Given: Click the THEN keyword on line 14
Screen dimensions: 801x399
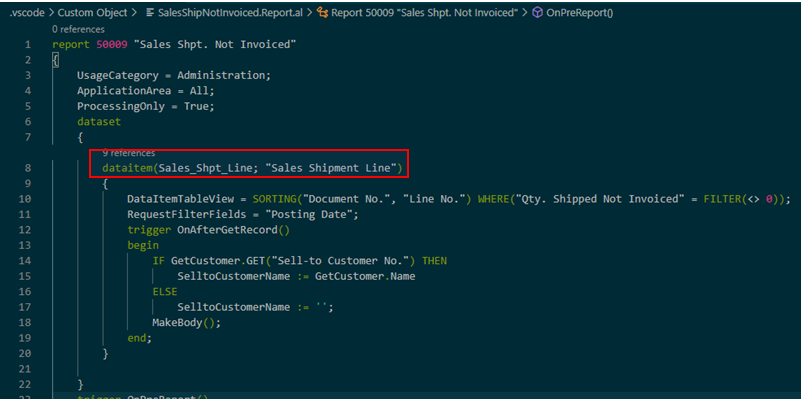Looking at the screenshot, I should pos(434,261).
